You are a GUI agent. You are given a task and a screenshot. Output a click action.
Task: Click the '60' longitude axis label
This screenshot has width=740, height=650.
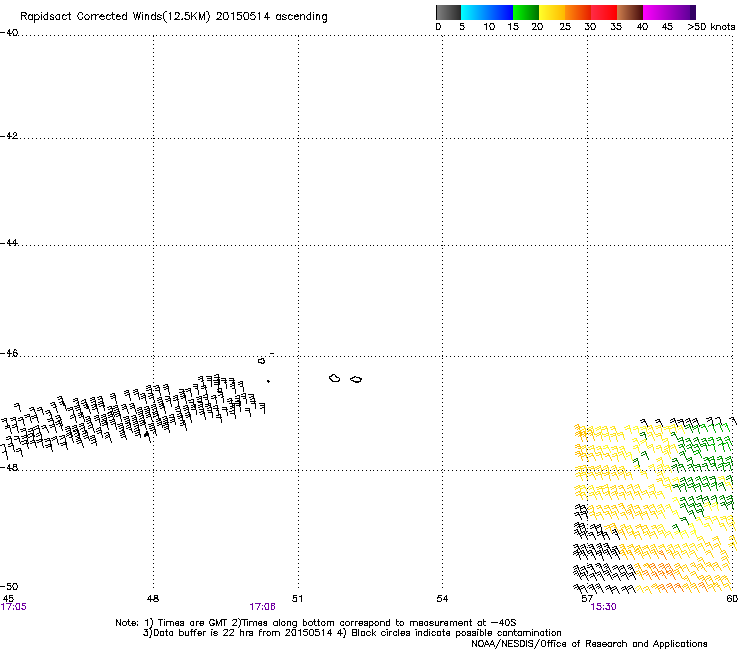(x=732, y=599)
